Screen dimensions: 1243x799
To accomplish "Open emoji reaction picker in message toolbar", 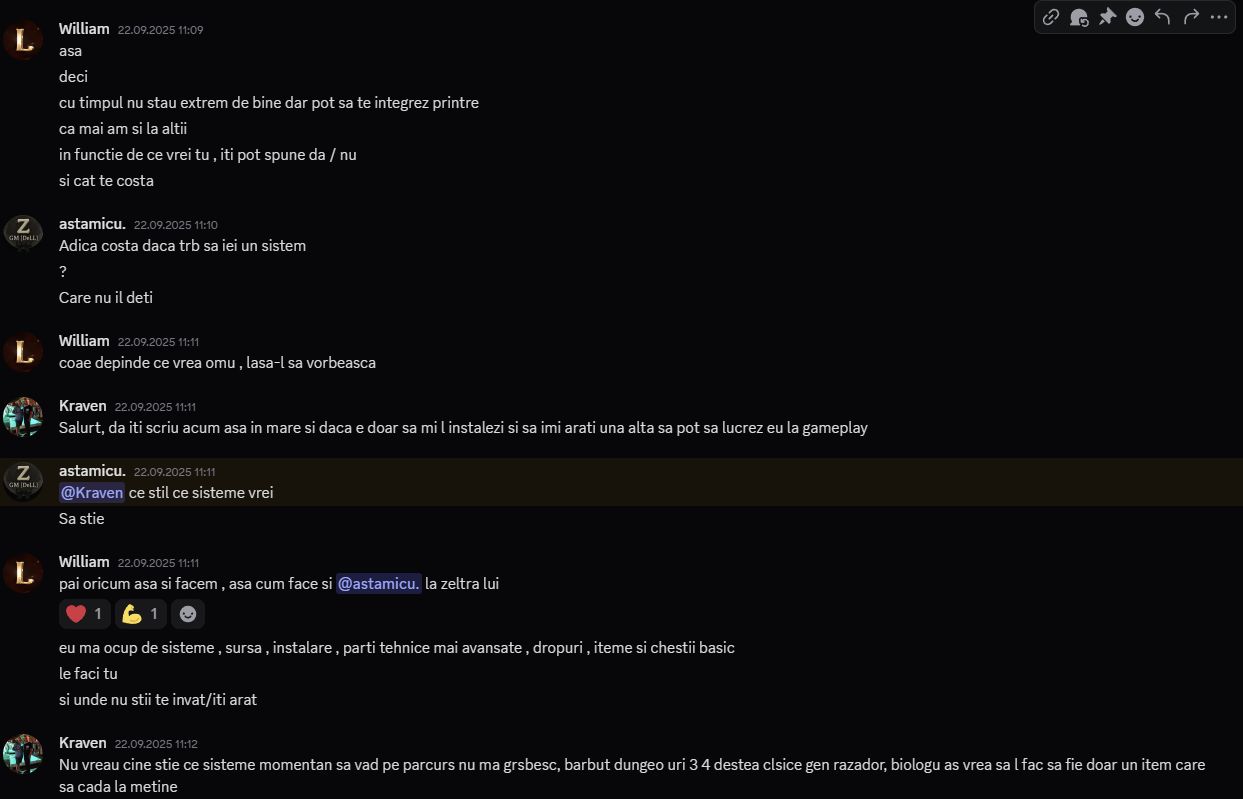I will pyautogui.click(x=1135, y=17).
